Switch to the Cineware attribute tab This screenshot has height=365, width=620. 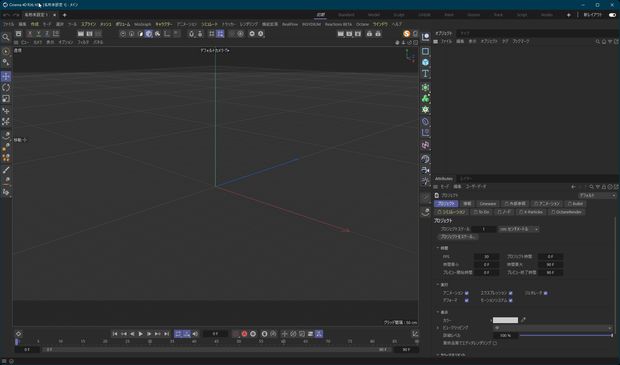tap(488, 204)
